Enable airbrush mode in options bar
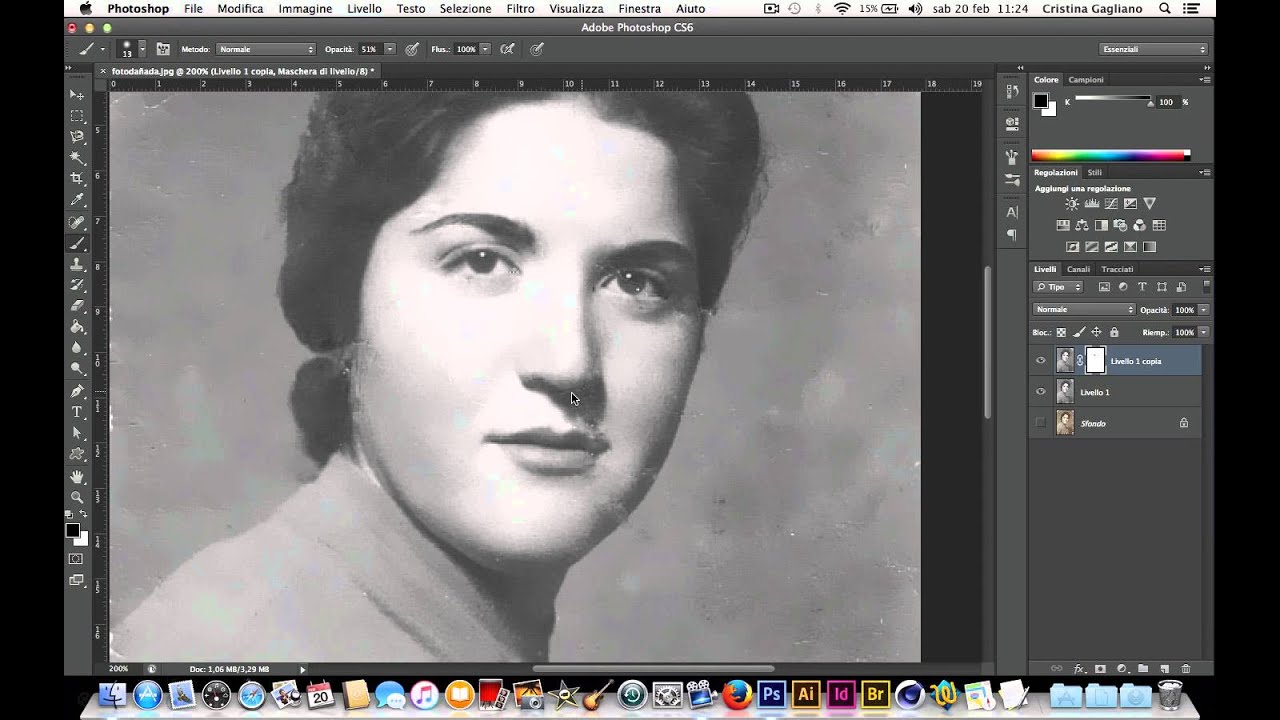Viewport: 1280px width, 720px height. pyautogui.click(x=508, y=49)
